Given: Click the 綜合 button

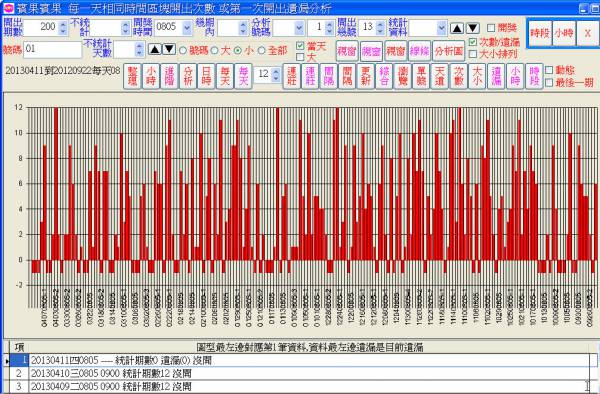Looking at the screenshot, I should [385, 76].
